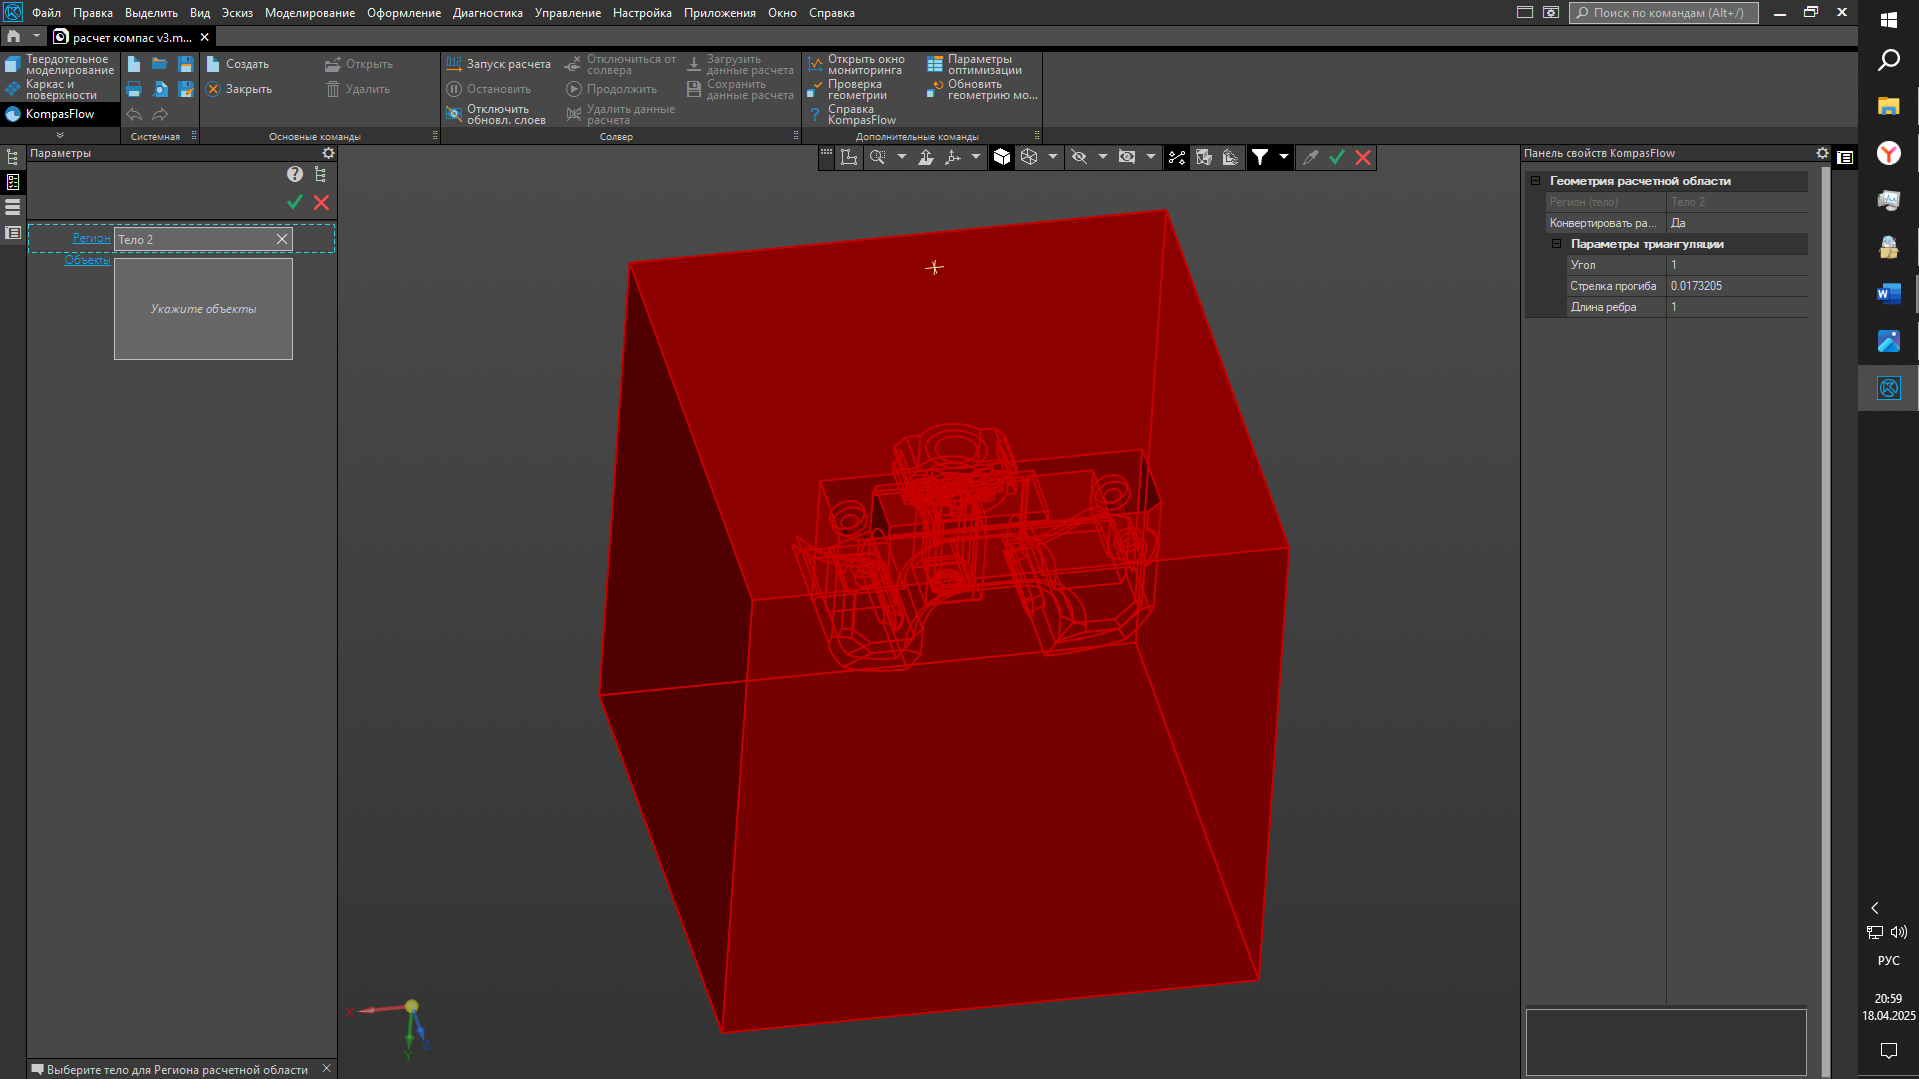1919x1079 pixels.
Task: Click the zoom magnifier icon in view toolbar
Action: tap(877, 158)
